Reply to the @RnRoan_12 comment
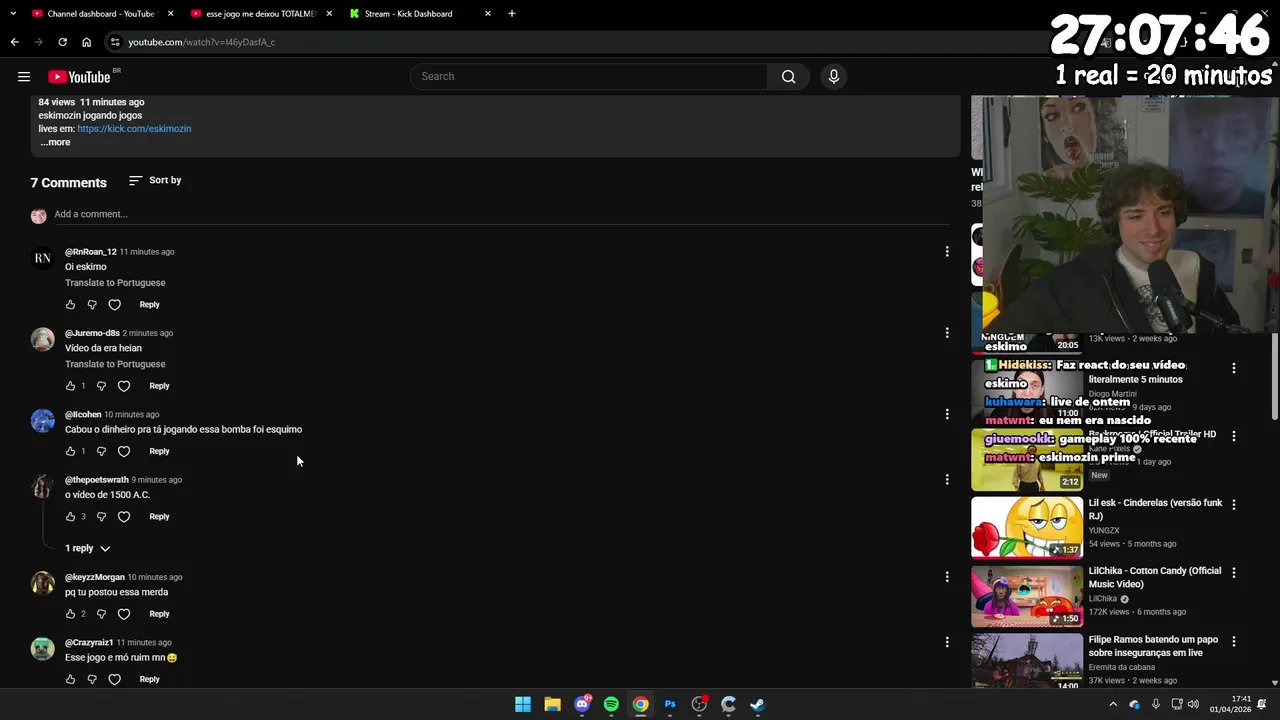The image size is (1280, 720). pos(149,305)
